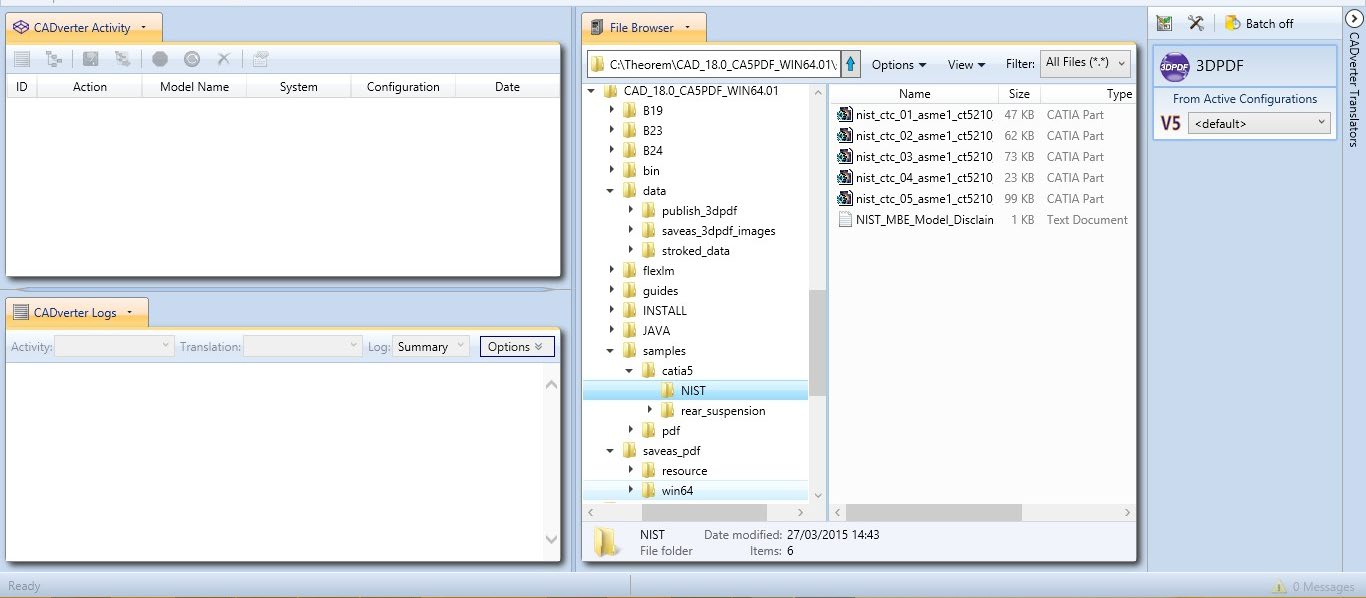The image size is (1366, 598).
Task: Click the circular refresh icon in Activity toolbar
Action: coord(192,60)
